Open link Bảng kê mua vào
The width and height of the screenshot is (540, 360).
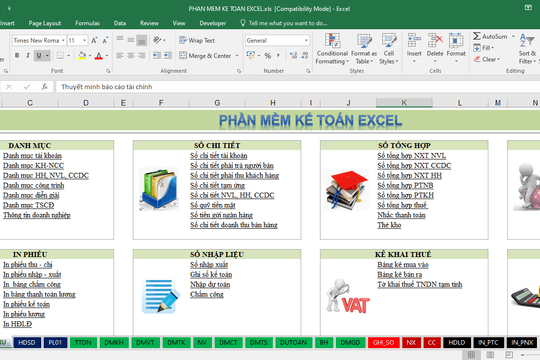pos(403,265)
